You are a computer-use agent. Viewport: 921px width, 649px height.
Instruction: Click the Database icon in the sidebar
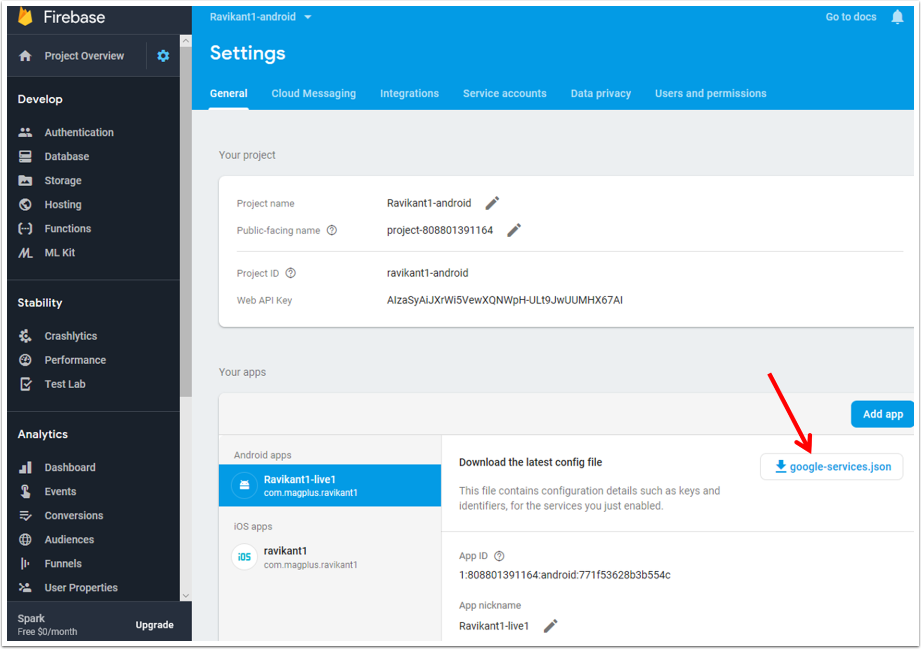pos(25,156)
